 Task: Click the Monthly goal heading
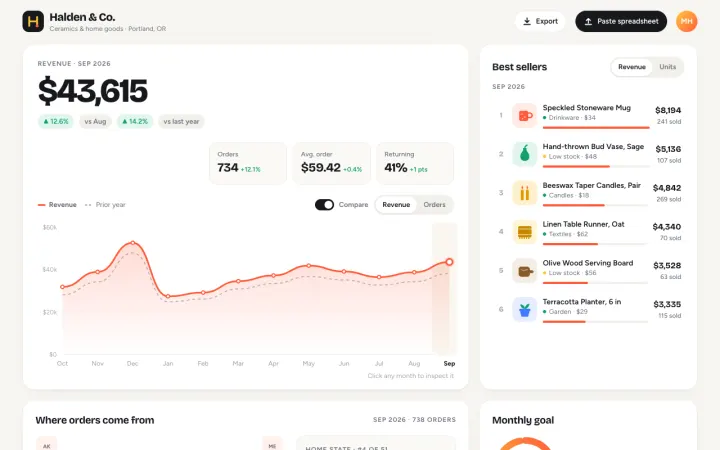pos(523,420)
